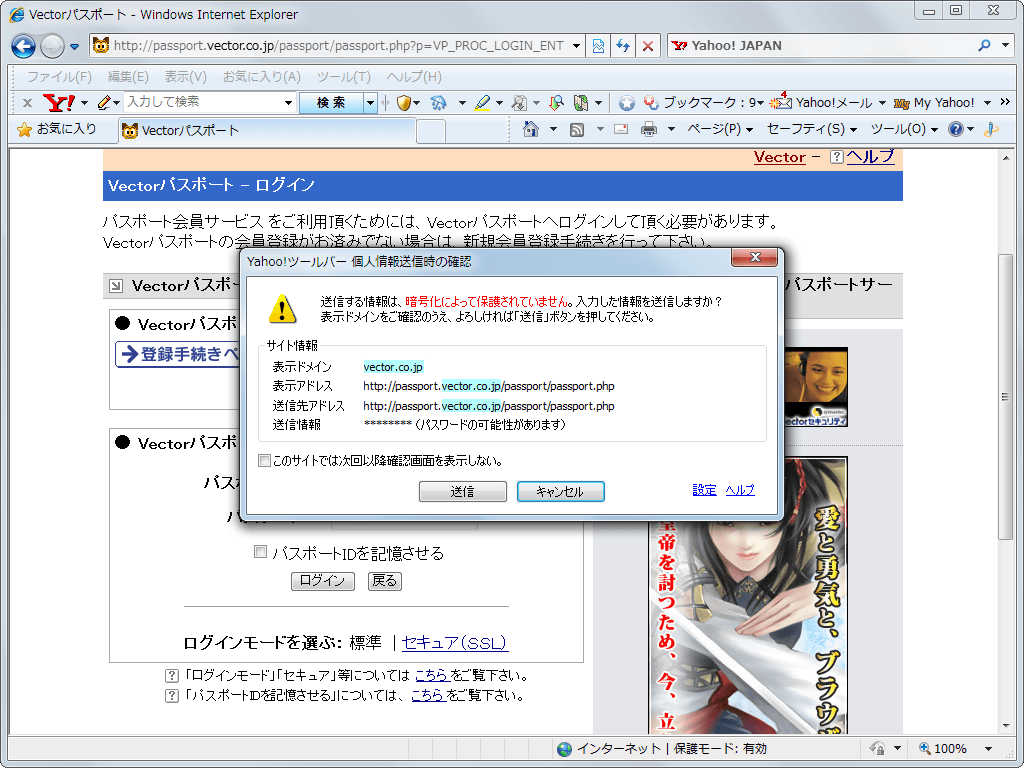Click the ログイン button on page
Screen dimensions: 1024x768
(323, 581)
